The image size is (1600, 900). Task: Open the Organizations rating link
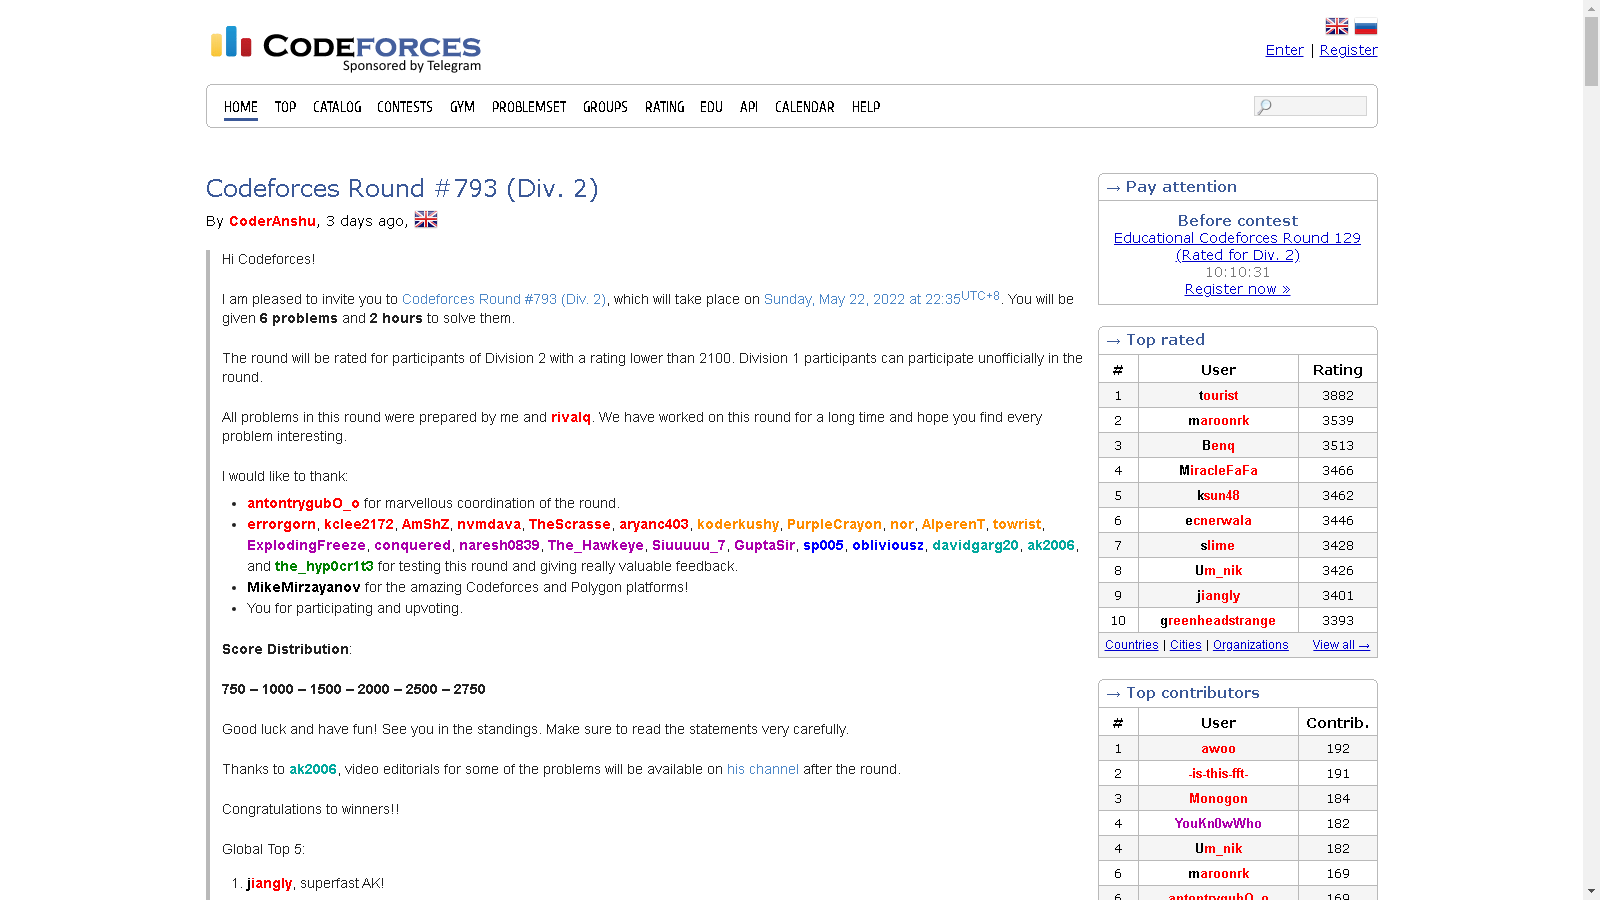[1251, 645]
